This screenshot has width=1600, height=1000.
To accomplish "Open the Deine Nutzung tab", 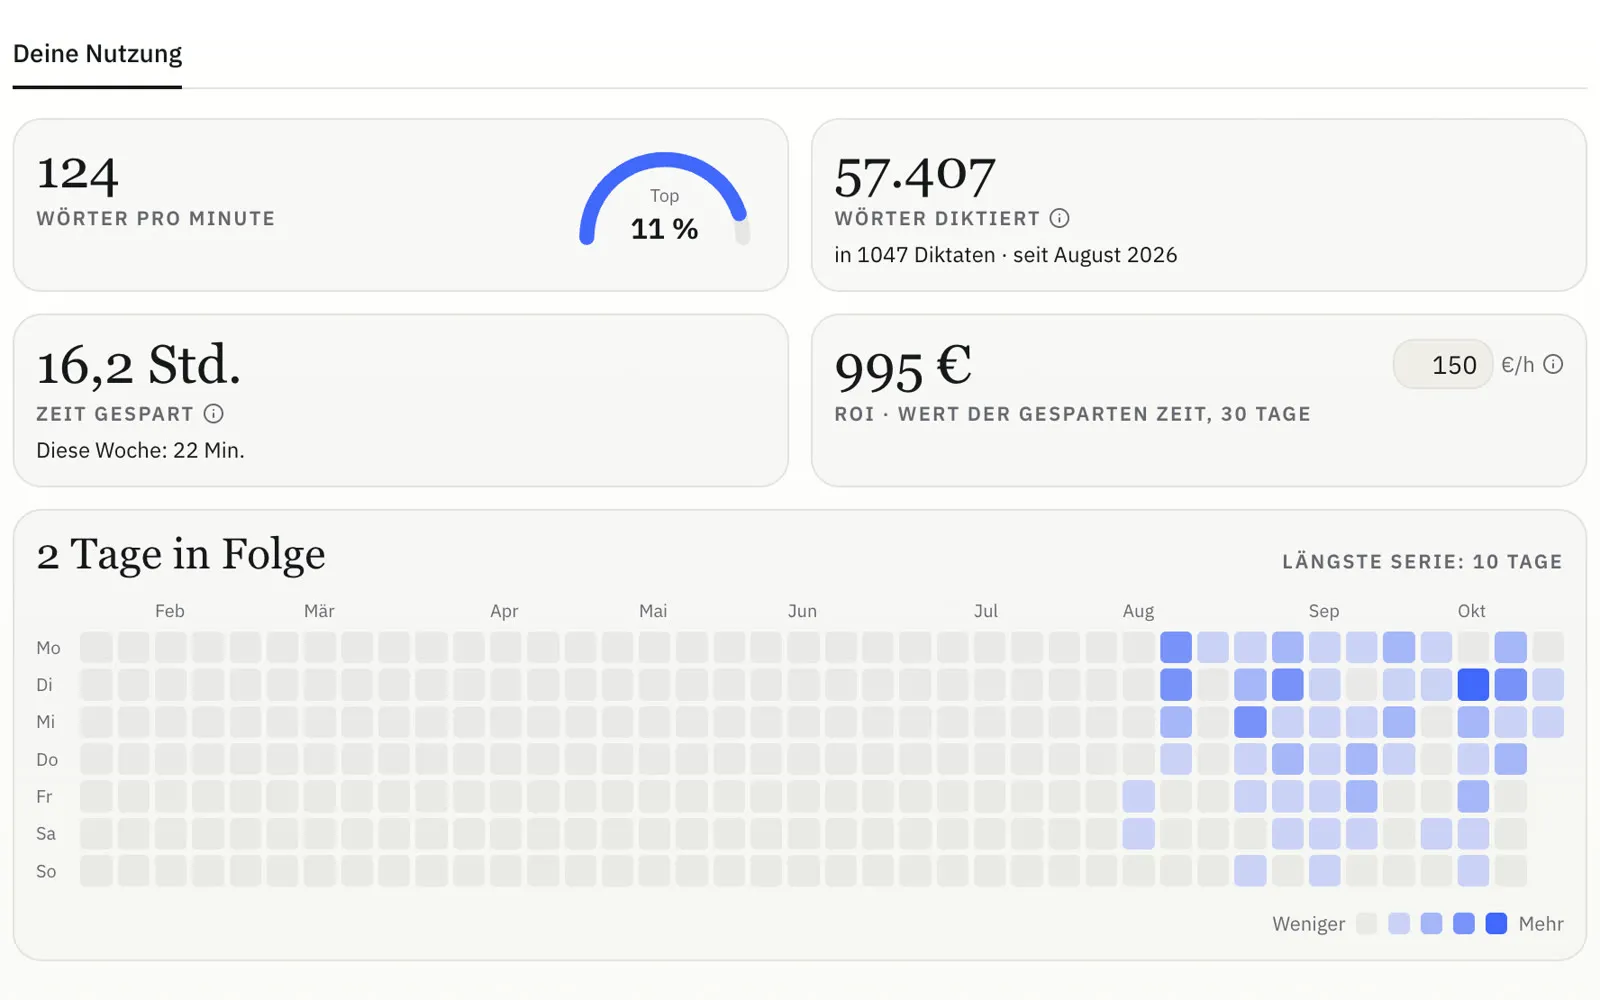I will (x=97, y=54).
